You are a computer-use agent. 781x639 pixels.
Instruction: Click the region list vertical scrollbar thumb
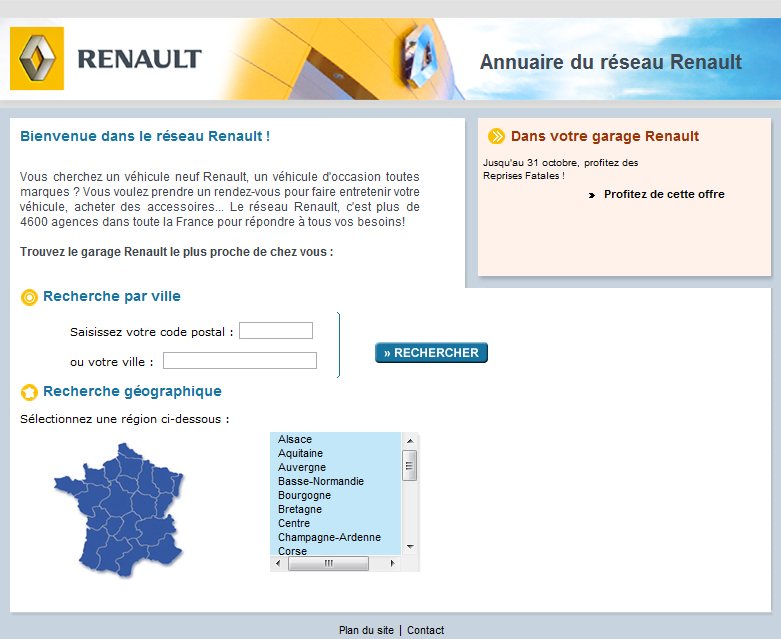tap(409, 466)
